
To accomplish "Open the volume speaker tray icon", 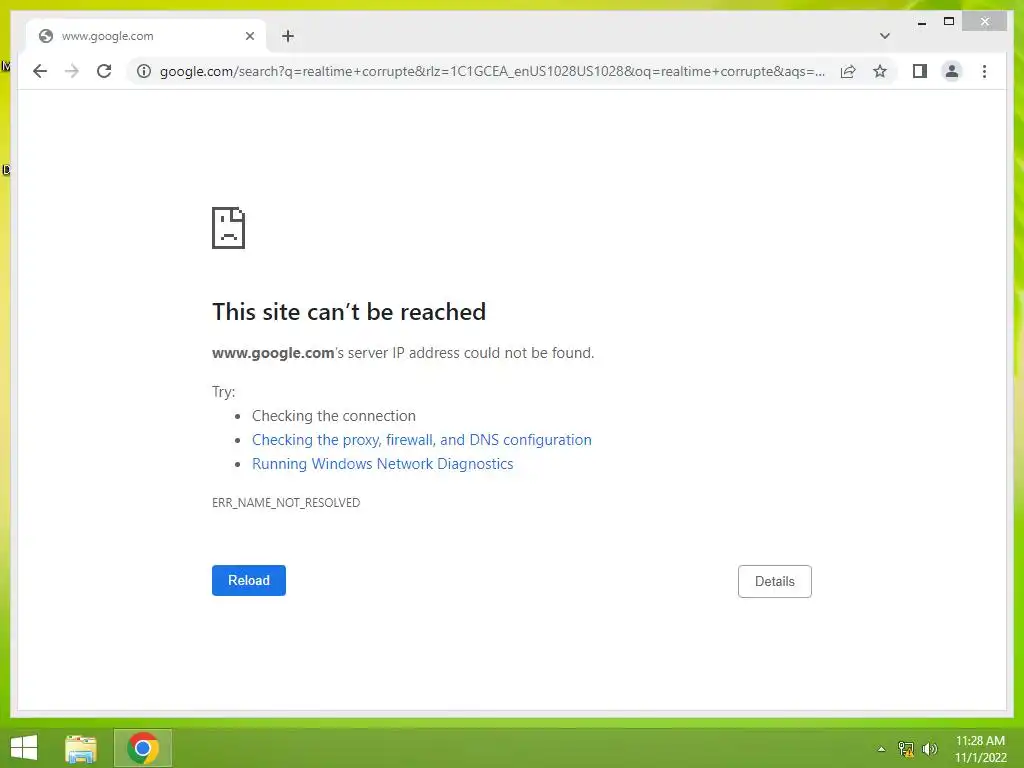I will (x=929, y=749).
